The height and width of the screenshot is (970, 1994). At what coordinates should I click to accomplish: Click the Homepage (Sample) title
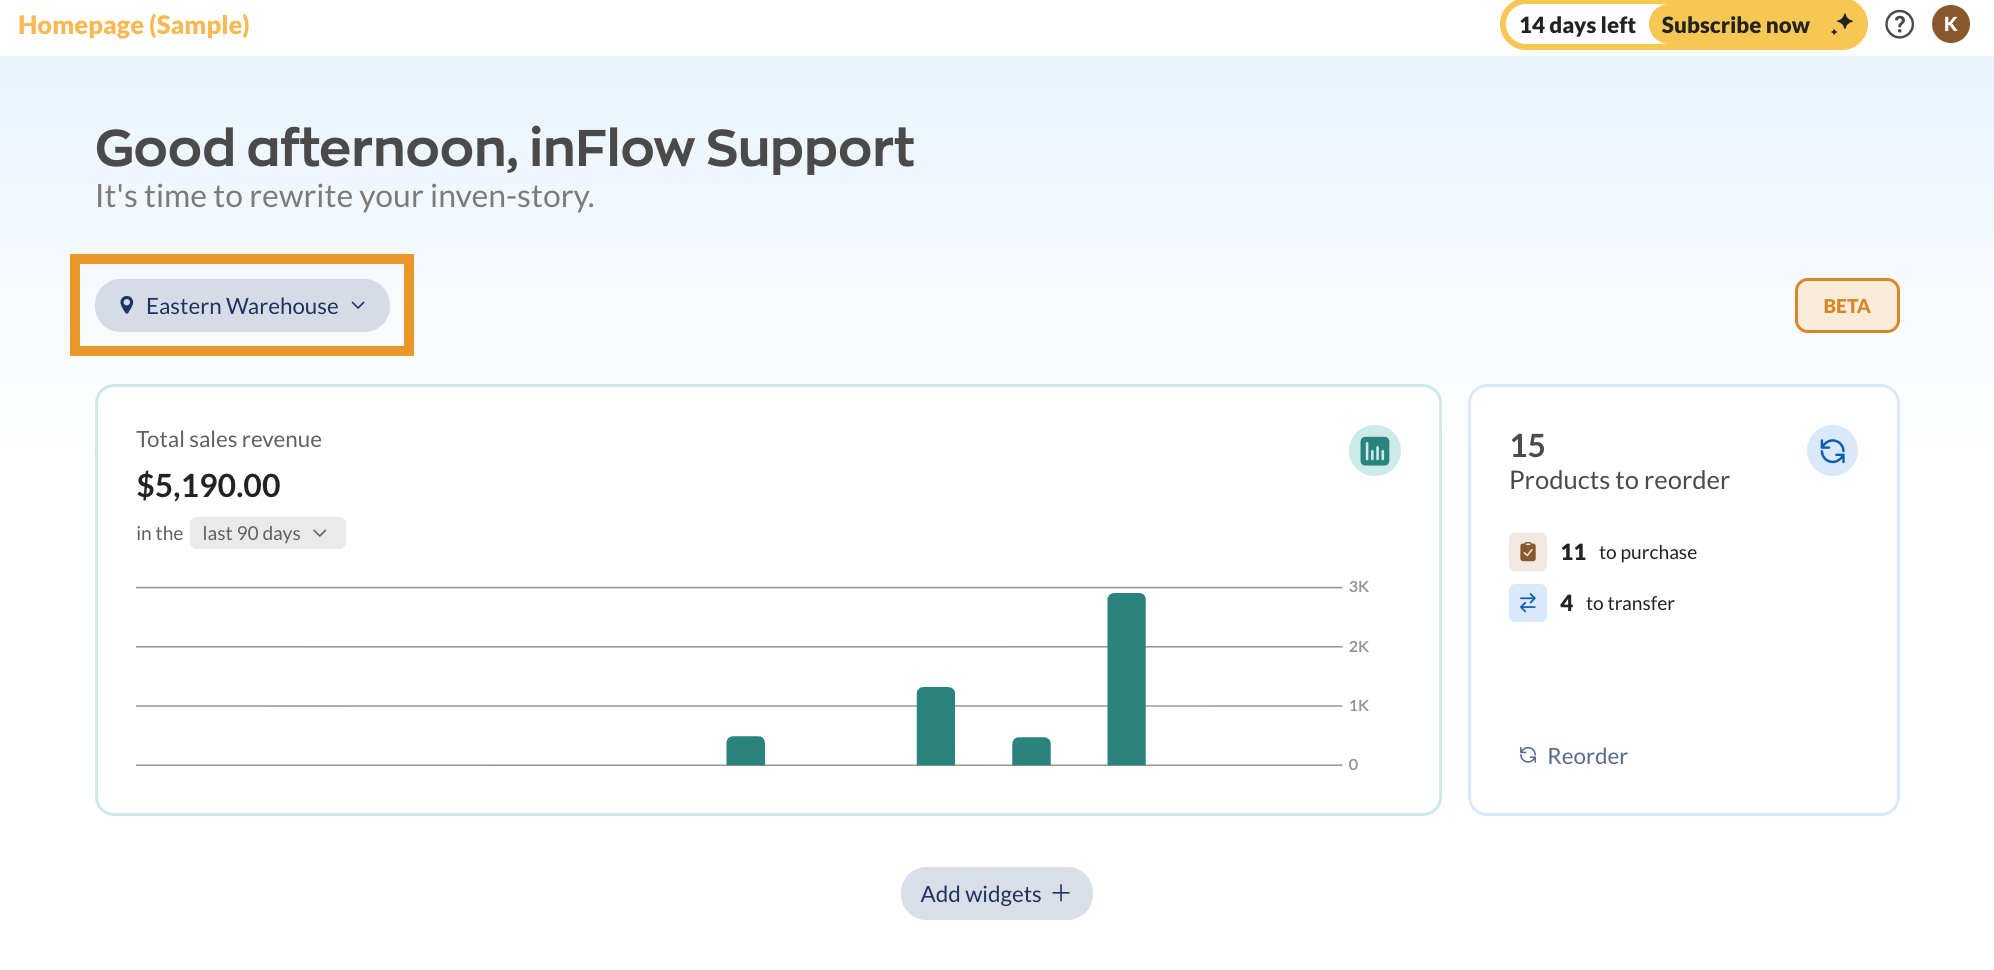pyautogui.click(x=134, y=25)
